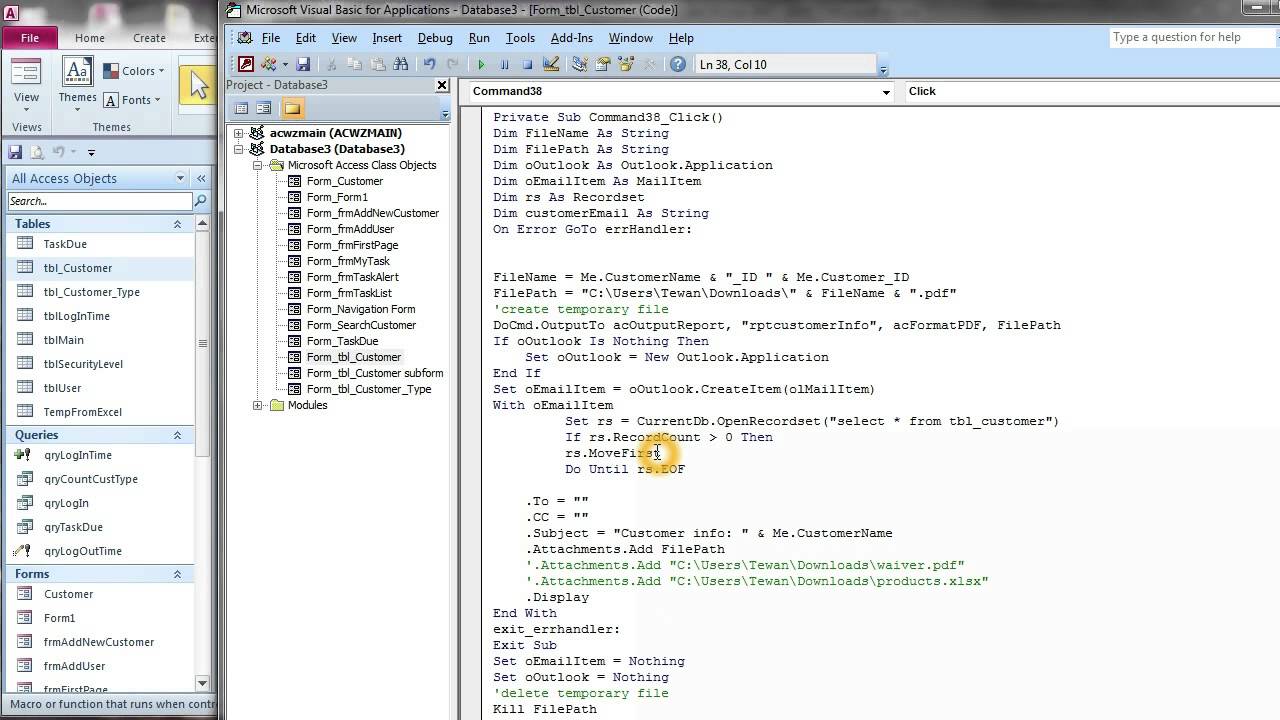This screenshot has height=720, width=1280.
Task: Collapse Microsoft Access Class Objects folder
Action: [x=257, y=165]
